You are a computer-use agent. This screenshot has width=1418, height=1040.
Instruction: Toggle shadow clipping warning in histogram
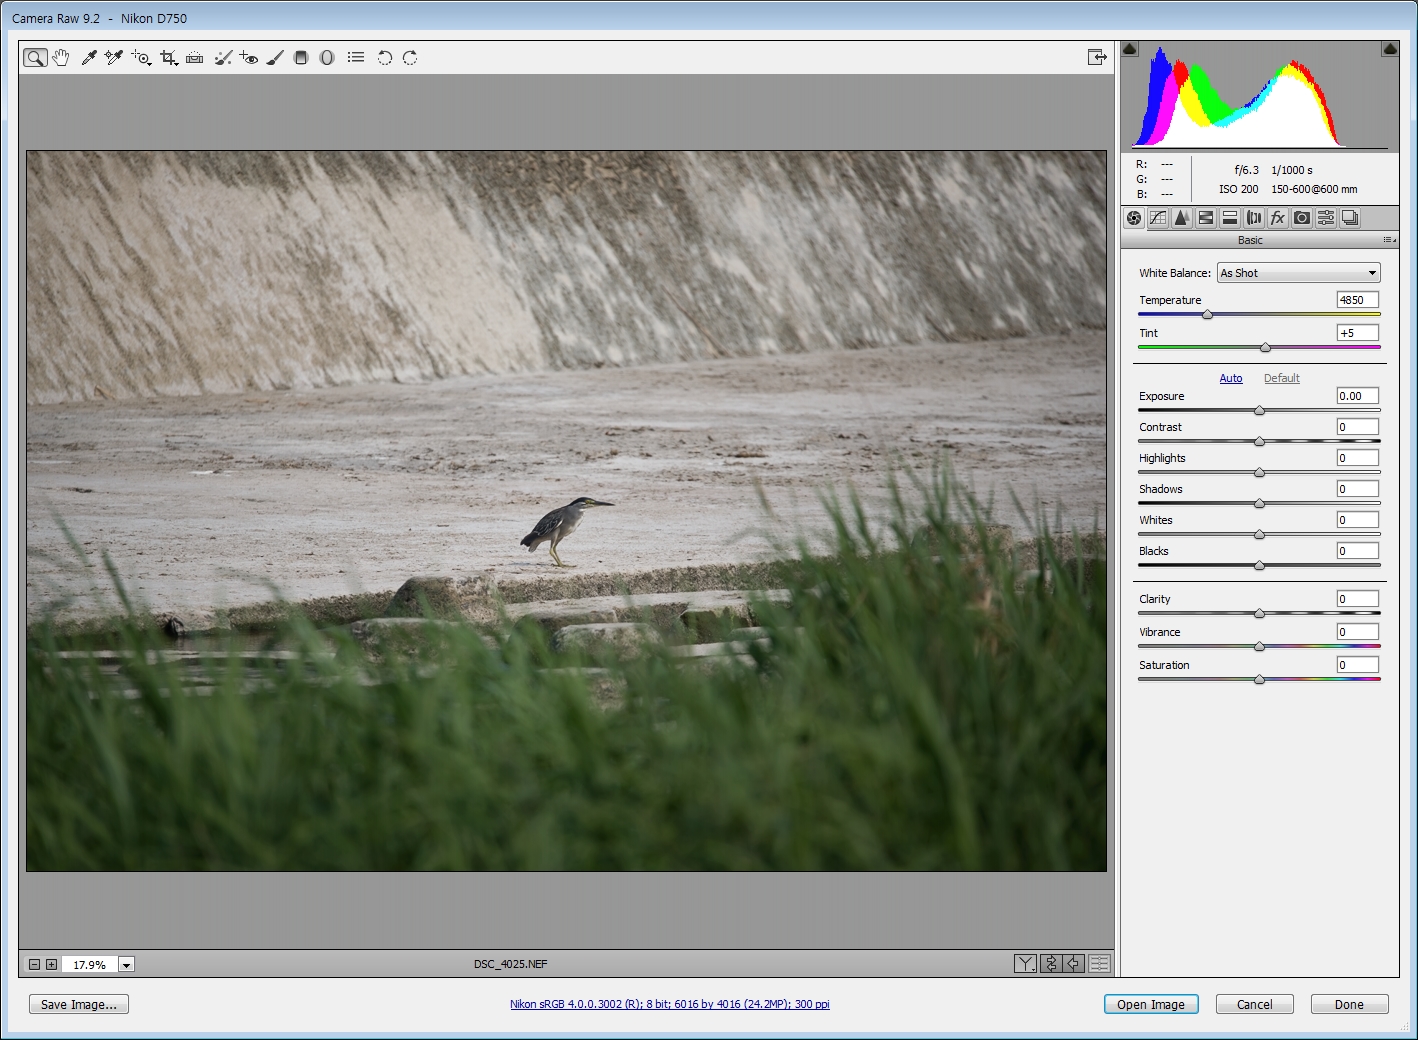pyautogui.click(x=1130, y=49)
